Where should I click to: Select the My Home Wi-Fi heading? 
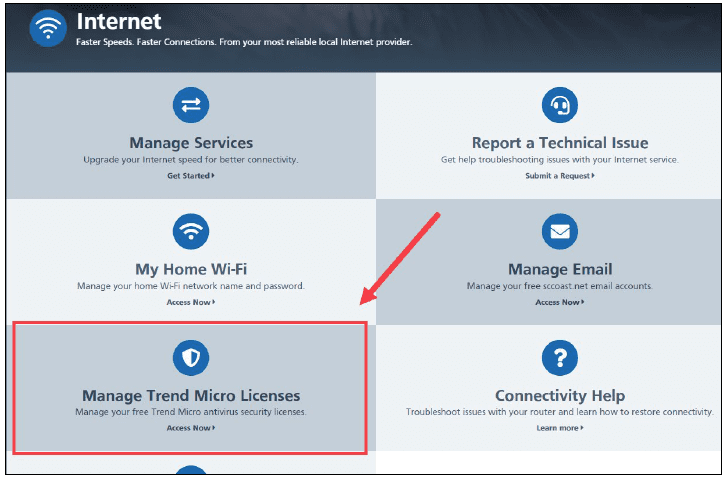tap(191, 269)
